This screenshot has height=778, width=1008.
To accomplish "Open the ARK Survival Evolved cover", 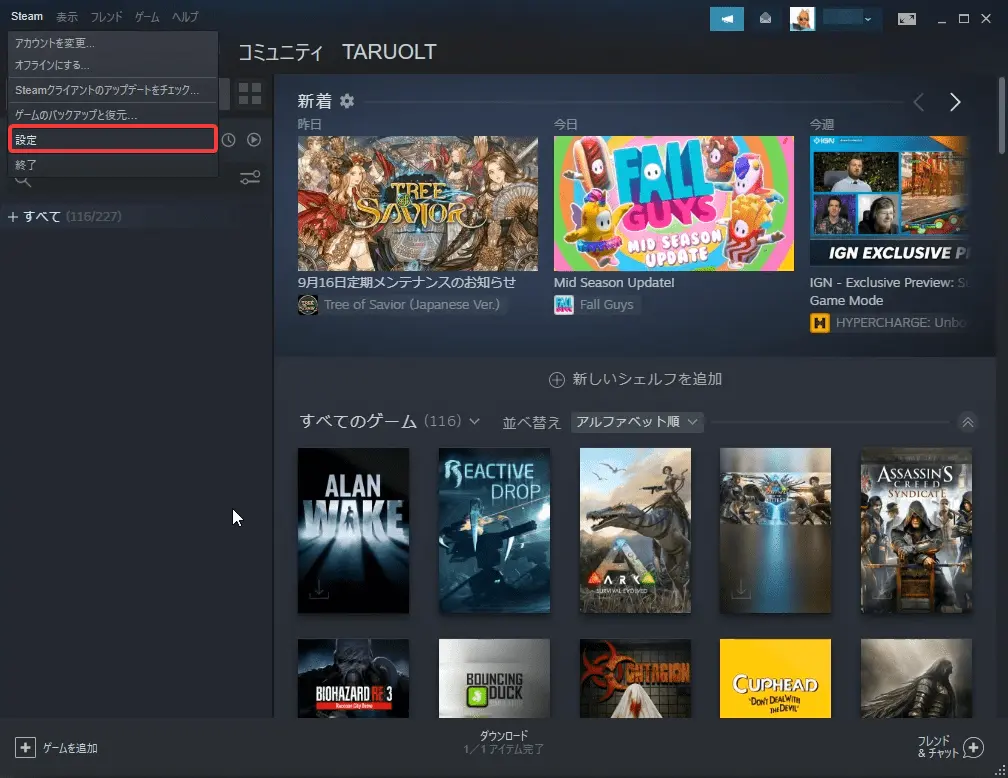I will click(635, 530).
